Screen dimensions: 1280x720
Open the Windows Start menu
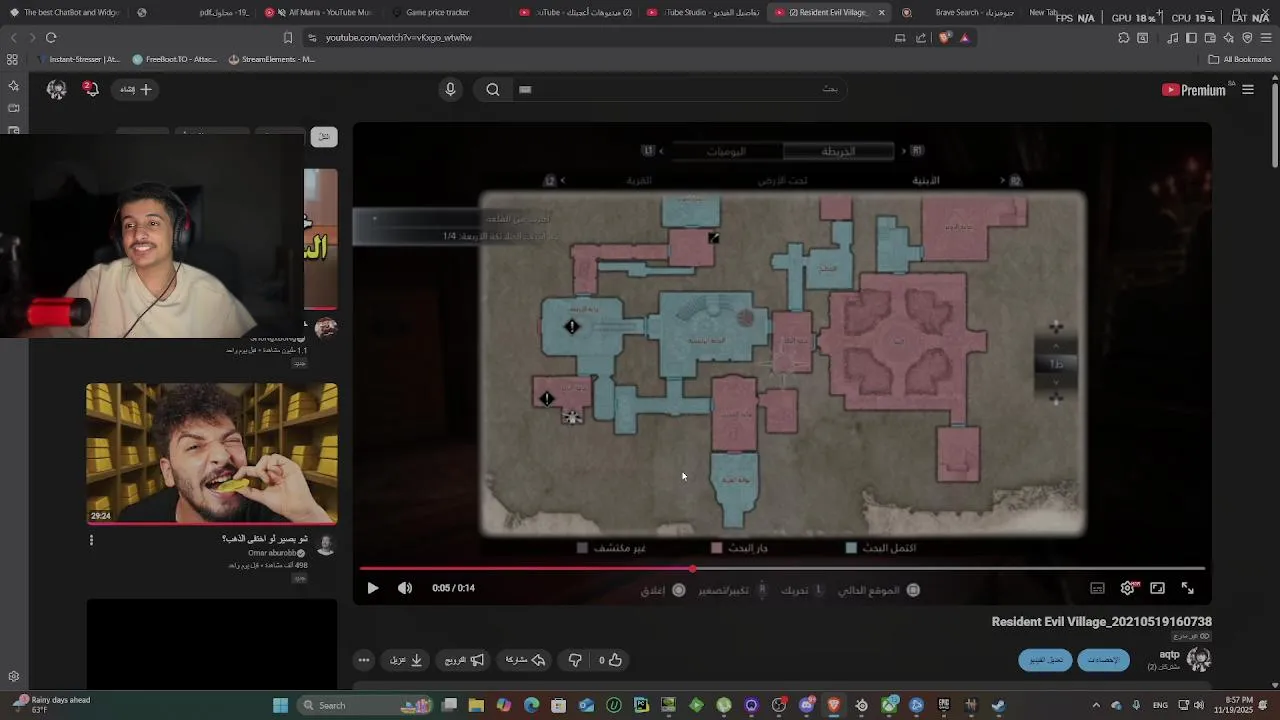pyautogui.click(x=281, y=705)
